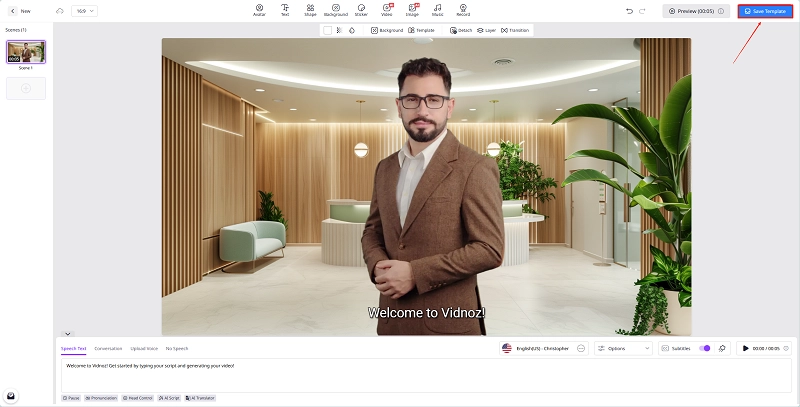The width and height of the screenshot is (800, 407).
Task: Click the Preview (00:05) button
Action: pyautogui.click(x=696, y=11)
